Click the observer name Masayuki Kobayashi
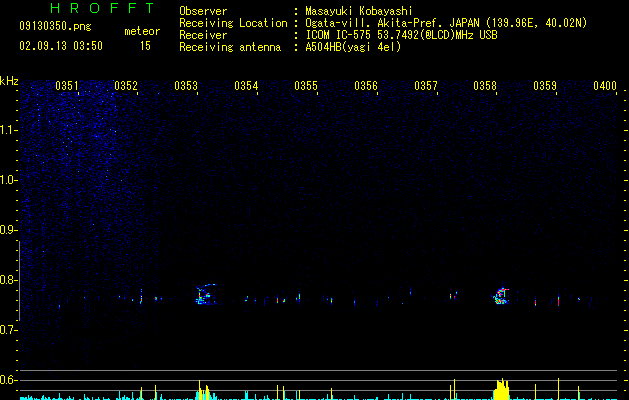Viewport: 629px width, 400px height. coord(359,11)
